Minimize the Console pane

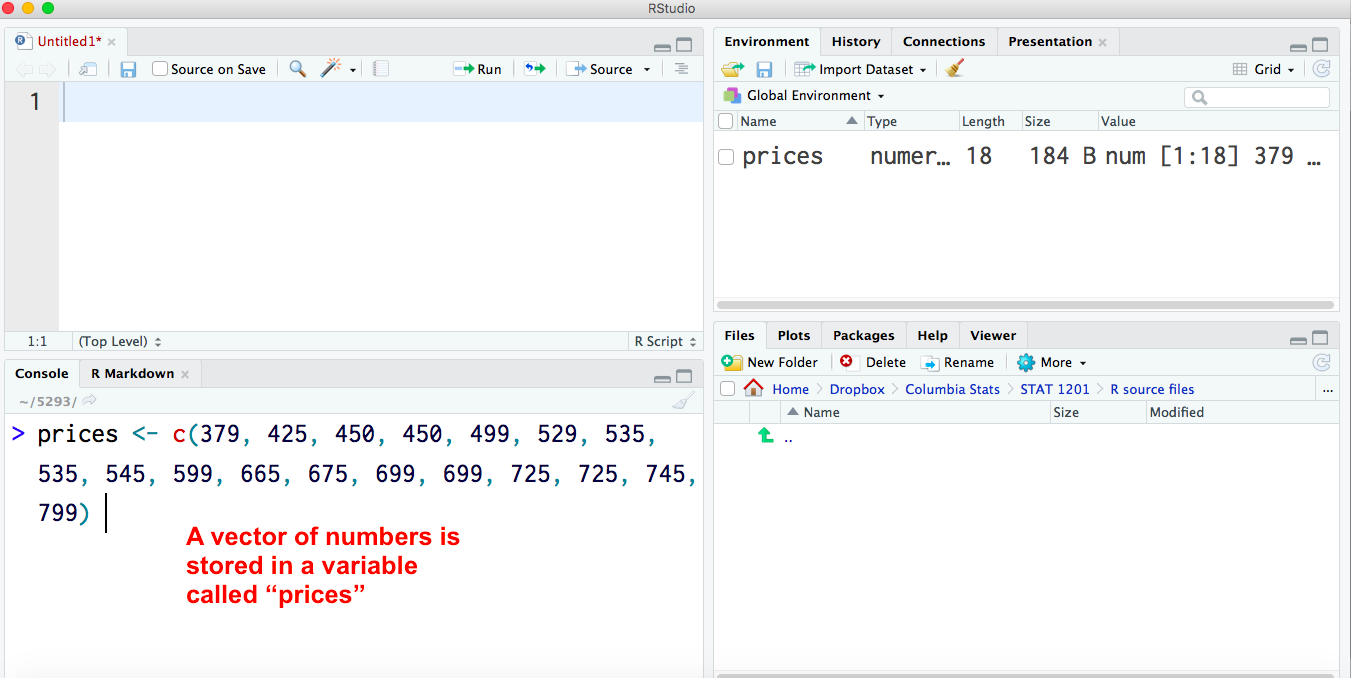pyautogui.click(x=662, y=378)
